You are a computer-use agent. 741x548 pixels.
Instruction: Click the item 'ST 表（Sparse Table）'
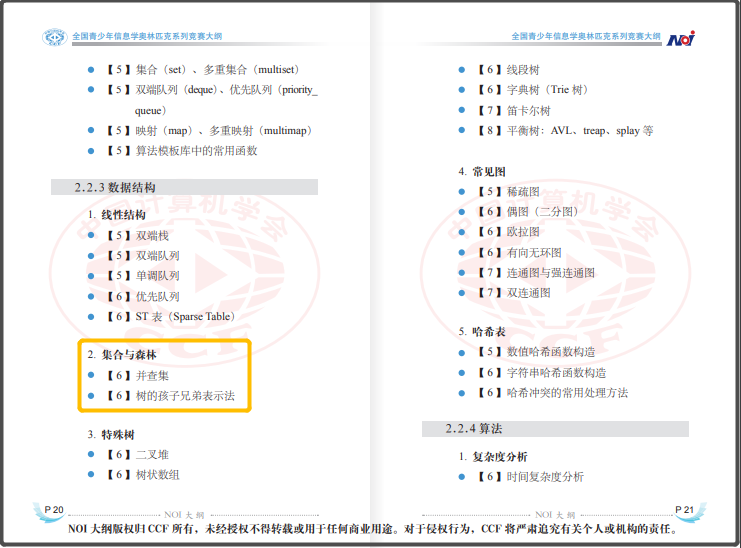click(x=185, y=317)
